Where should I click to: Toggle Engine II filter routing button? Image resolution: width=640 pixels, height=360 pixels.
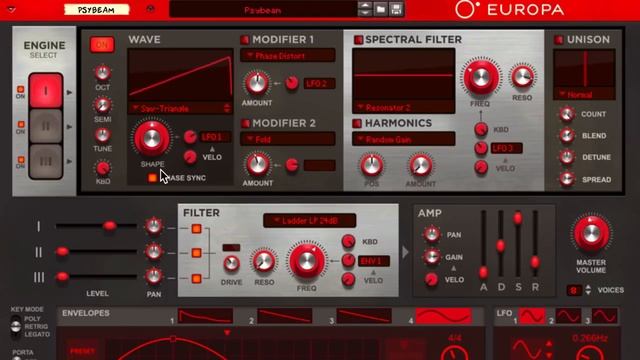tap(196, 253)
